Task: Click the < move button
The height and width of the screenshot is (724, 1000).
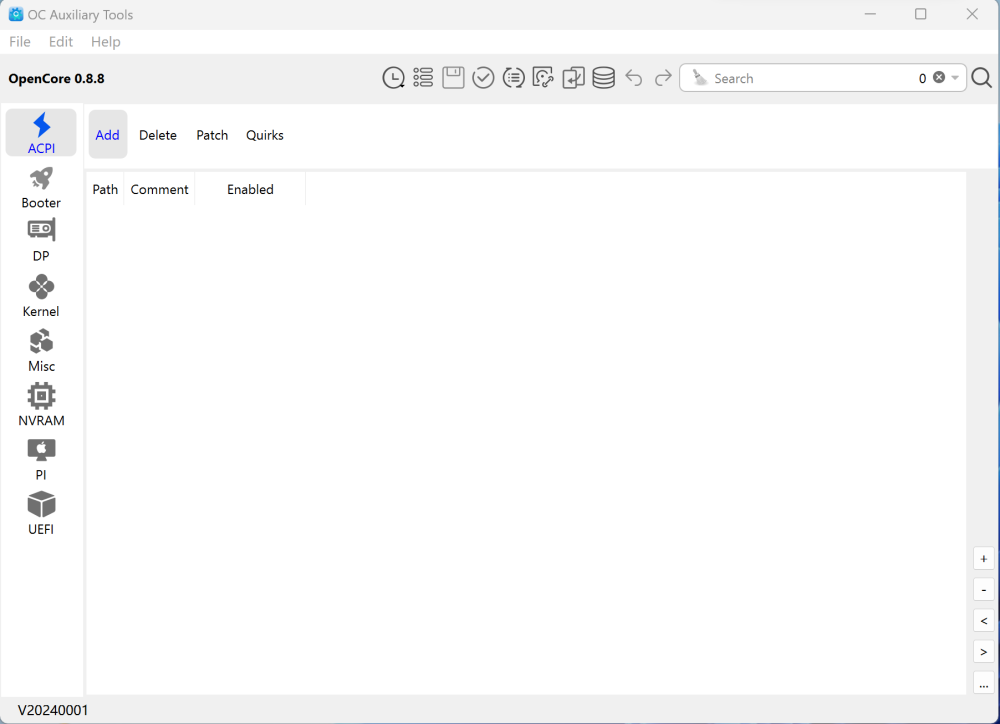Action: click(983, 621)
